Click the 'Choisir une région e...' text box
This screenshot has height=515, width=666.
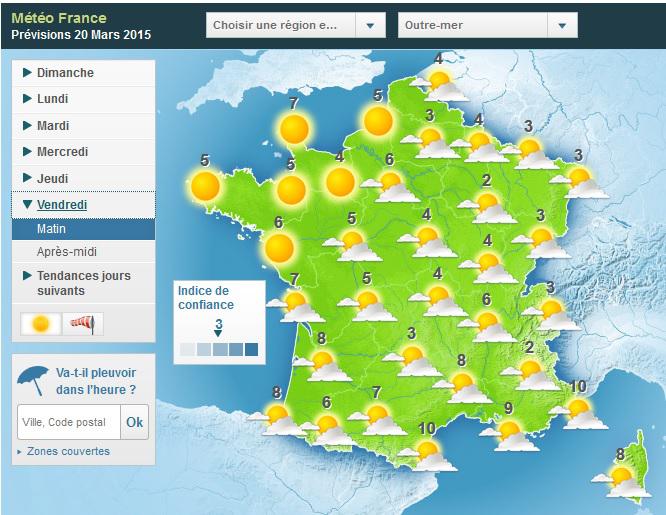click(281, 25)
